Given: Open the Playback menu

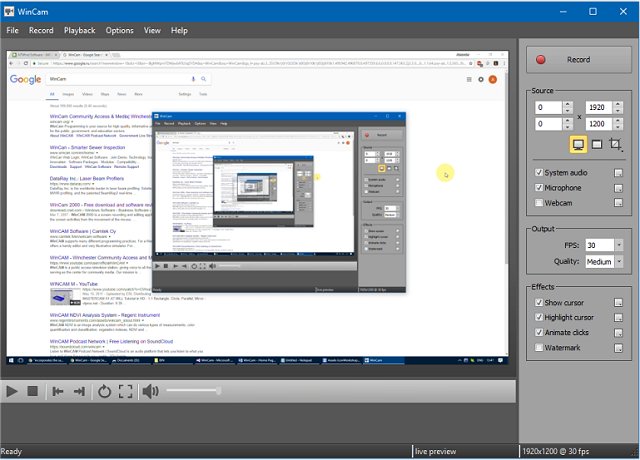Looking at the screenshot, I should (79, 31).
